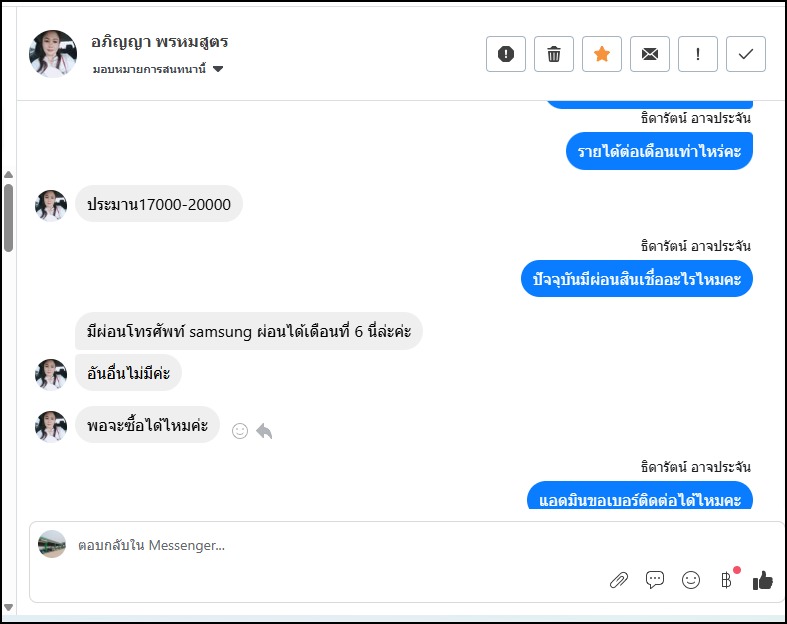Click the ประมาณ17000-20000 message bubble

coord(159,205)
